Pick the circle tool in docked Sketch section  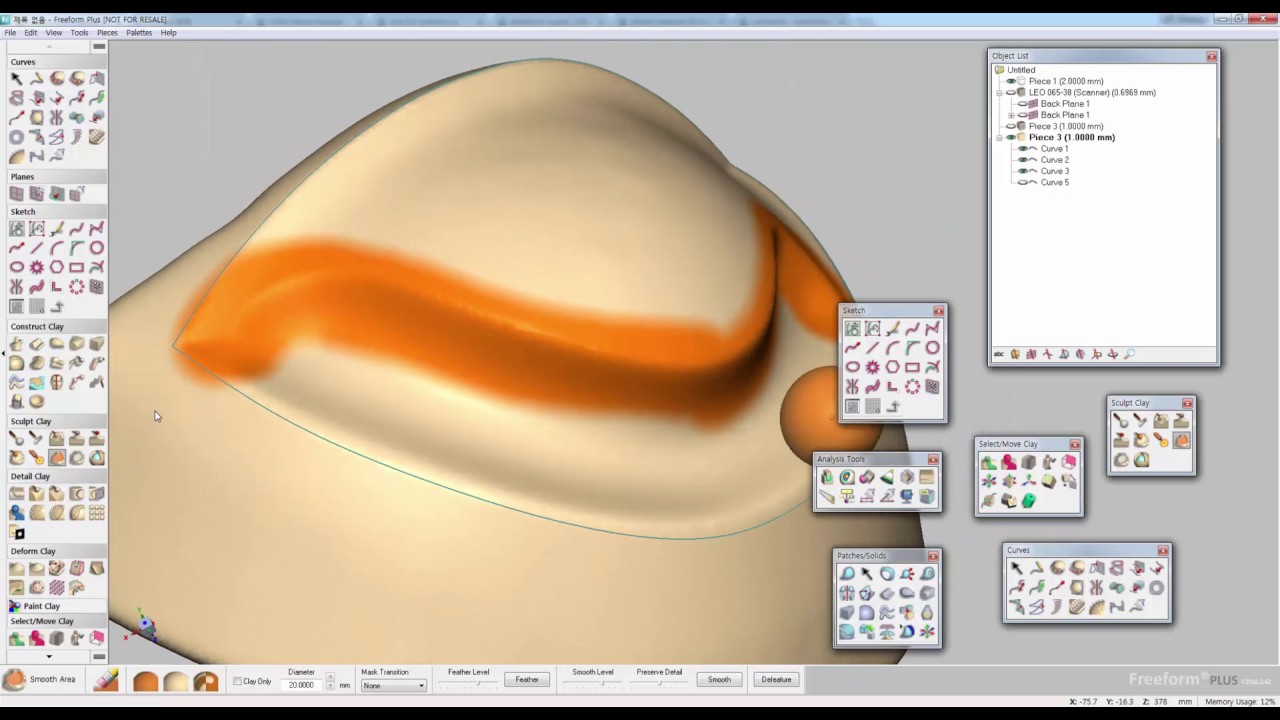tap(97, 247)
